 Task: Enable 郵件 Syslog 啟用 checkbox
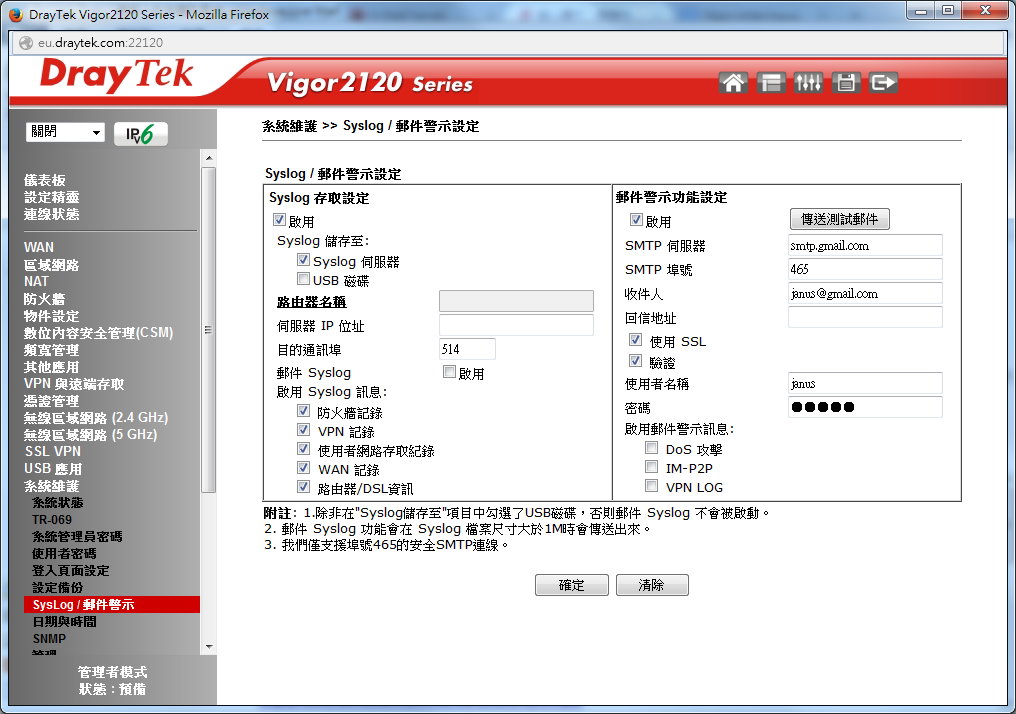[449, 372]
